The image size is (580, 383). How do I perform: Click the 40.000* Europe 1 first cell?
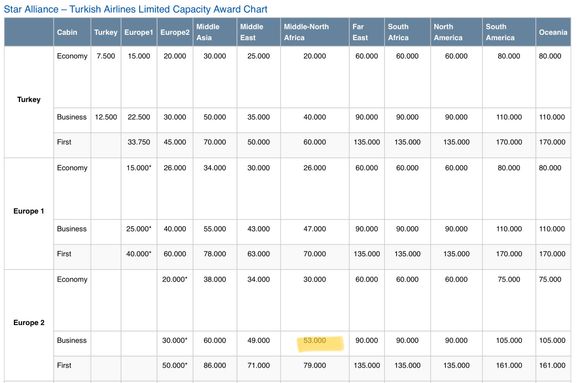139,254
